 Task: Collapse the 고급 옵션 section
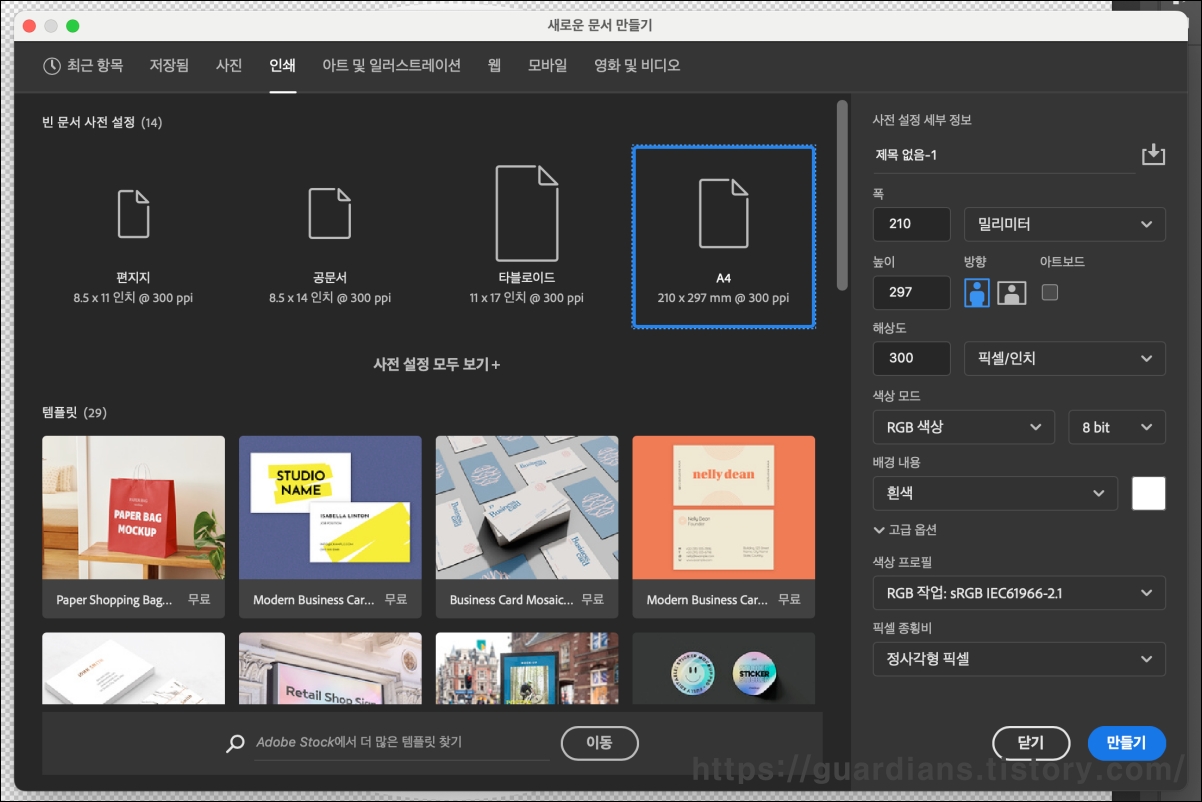click(905, 530)
